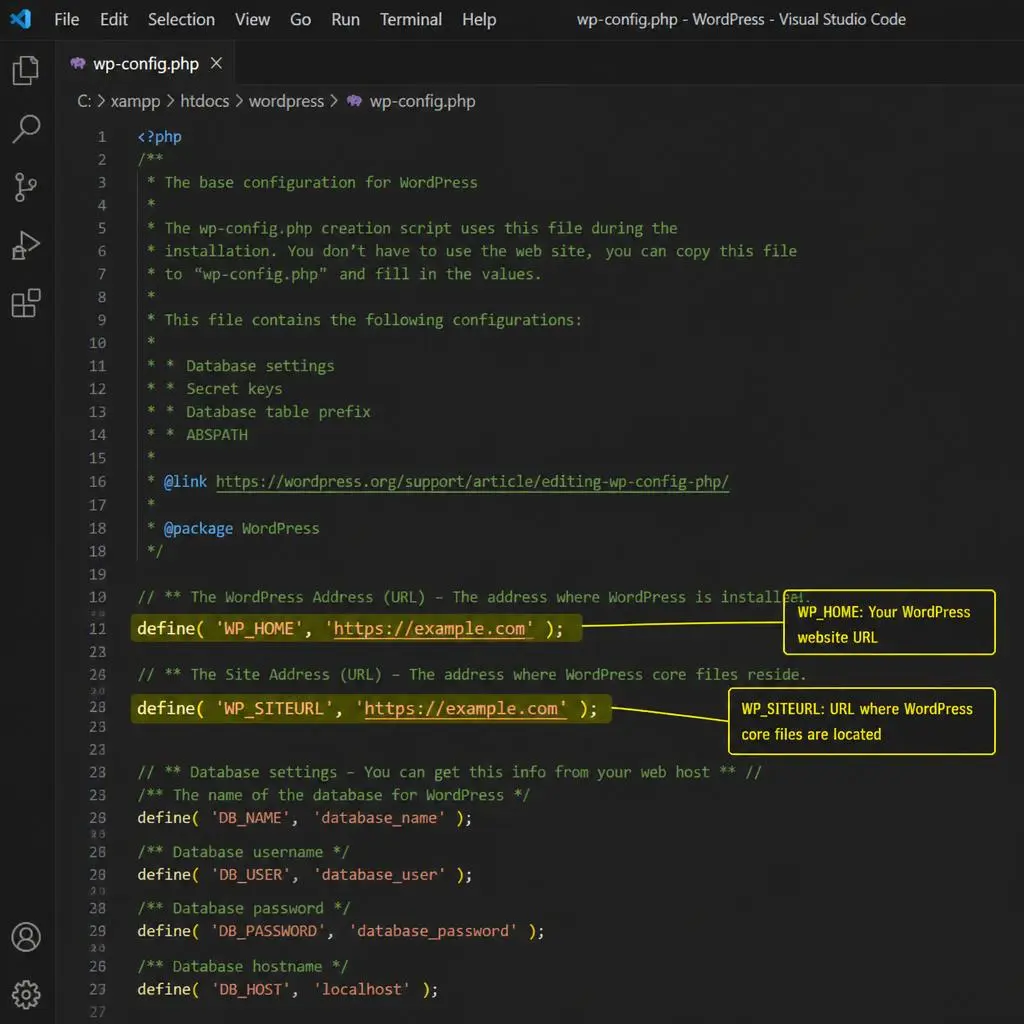Click the 'WP_SITEURL' constant string
The width and height of the screenshot is (1024, 1024).
tap(274, 709)
